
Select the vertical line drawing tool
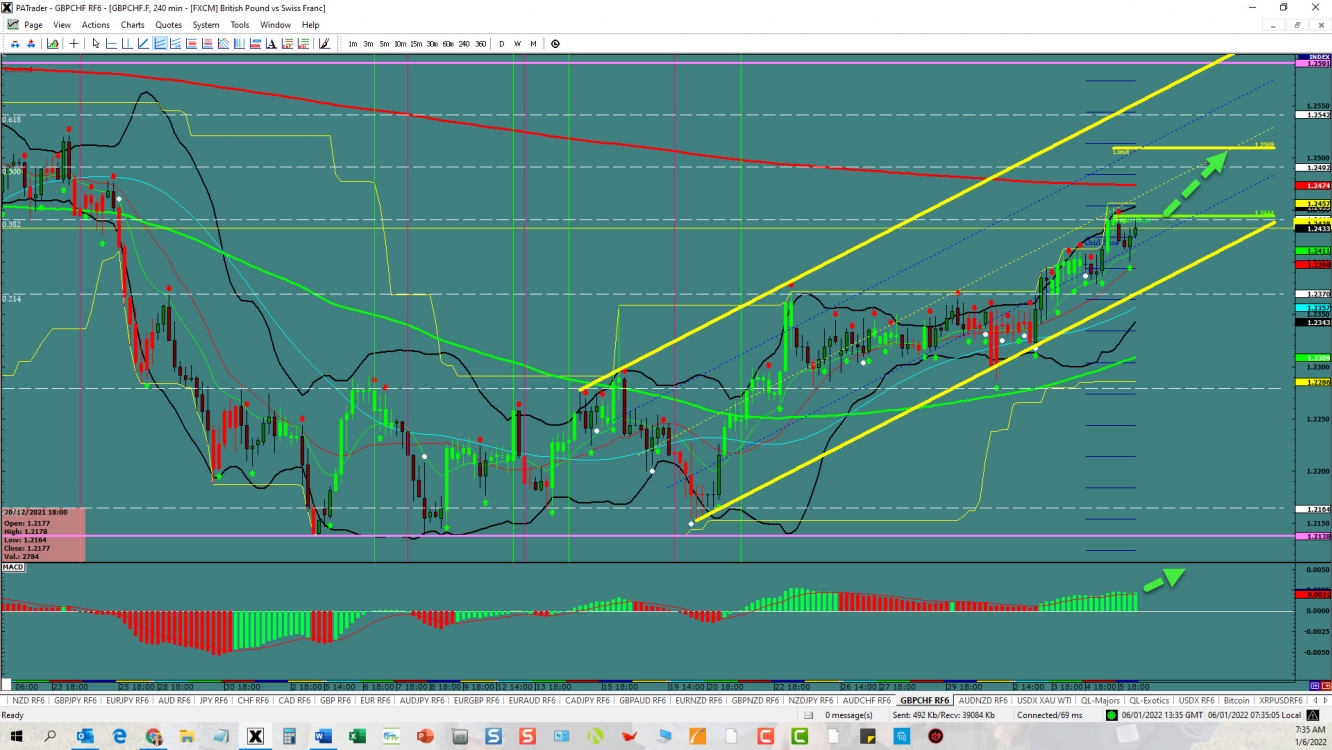(x=128, y=44)
